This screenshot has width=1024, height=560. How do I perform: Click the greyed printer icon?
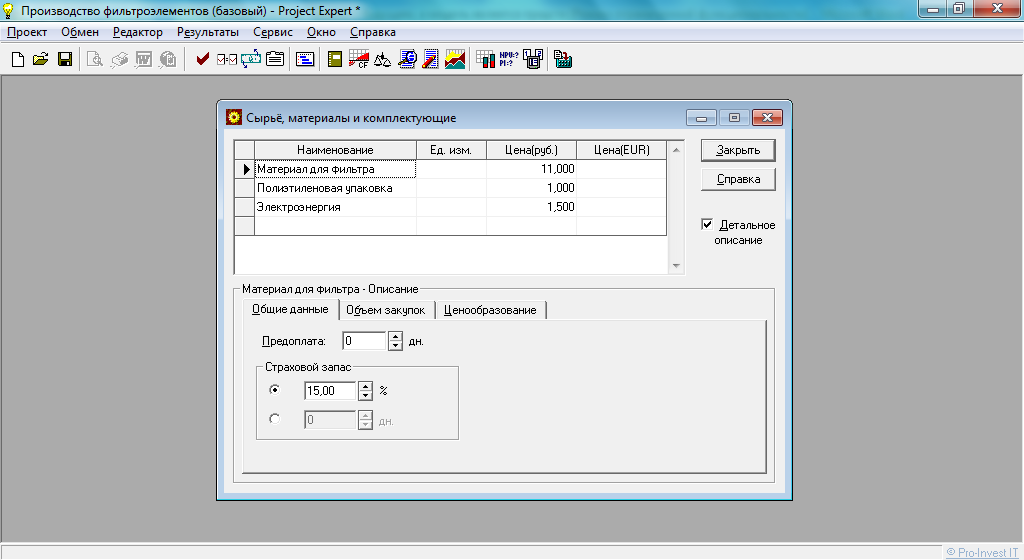click(119, 59)
